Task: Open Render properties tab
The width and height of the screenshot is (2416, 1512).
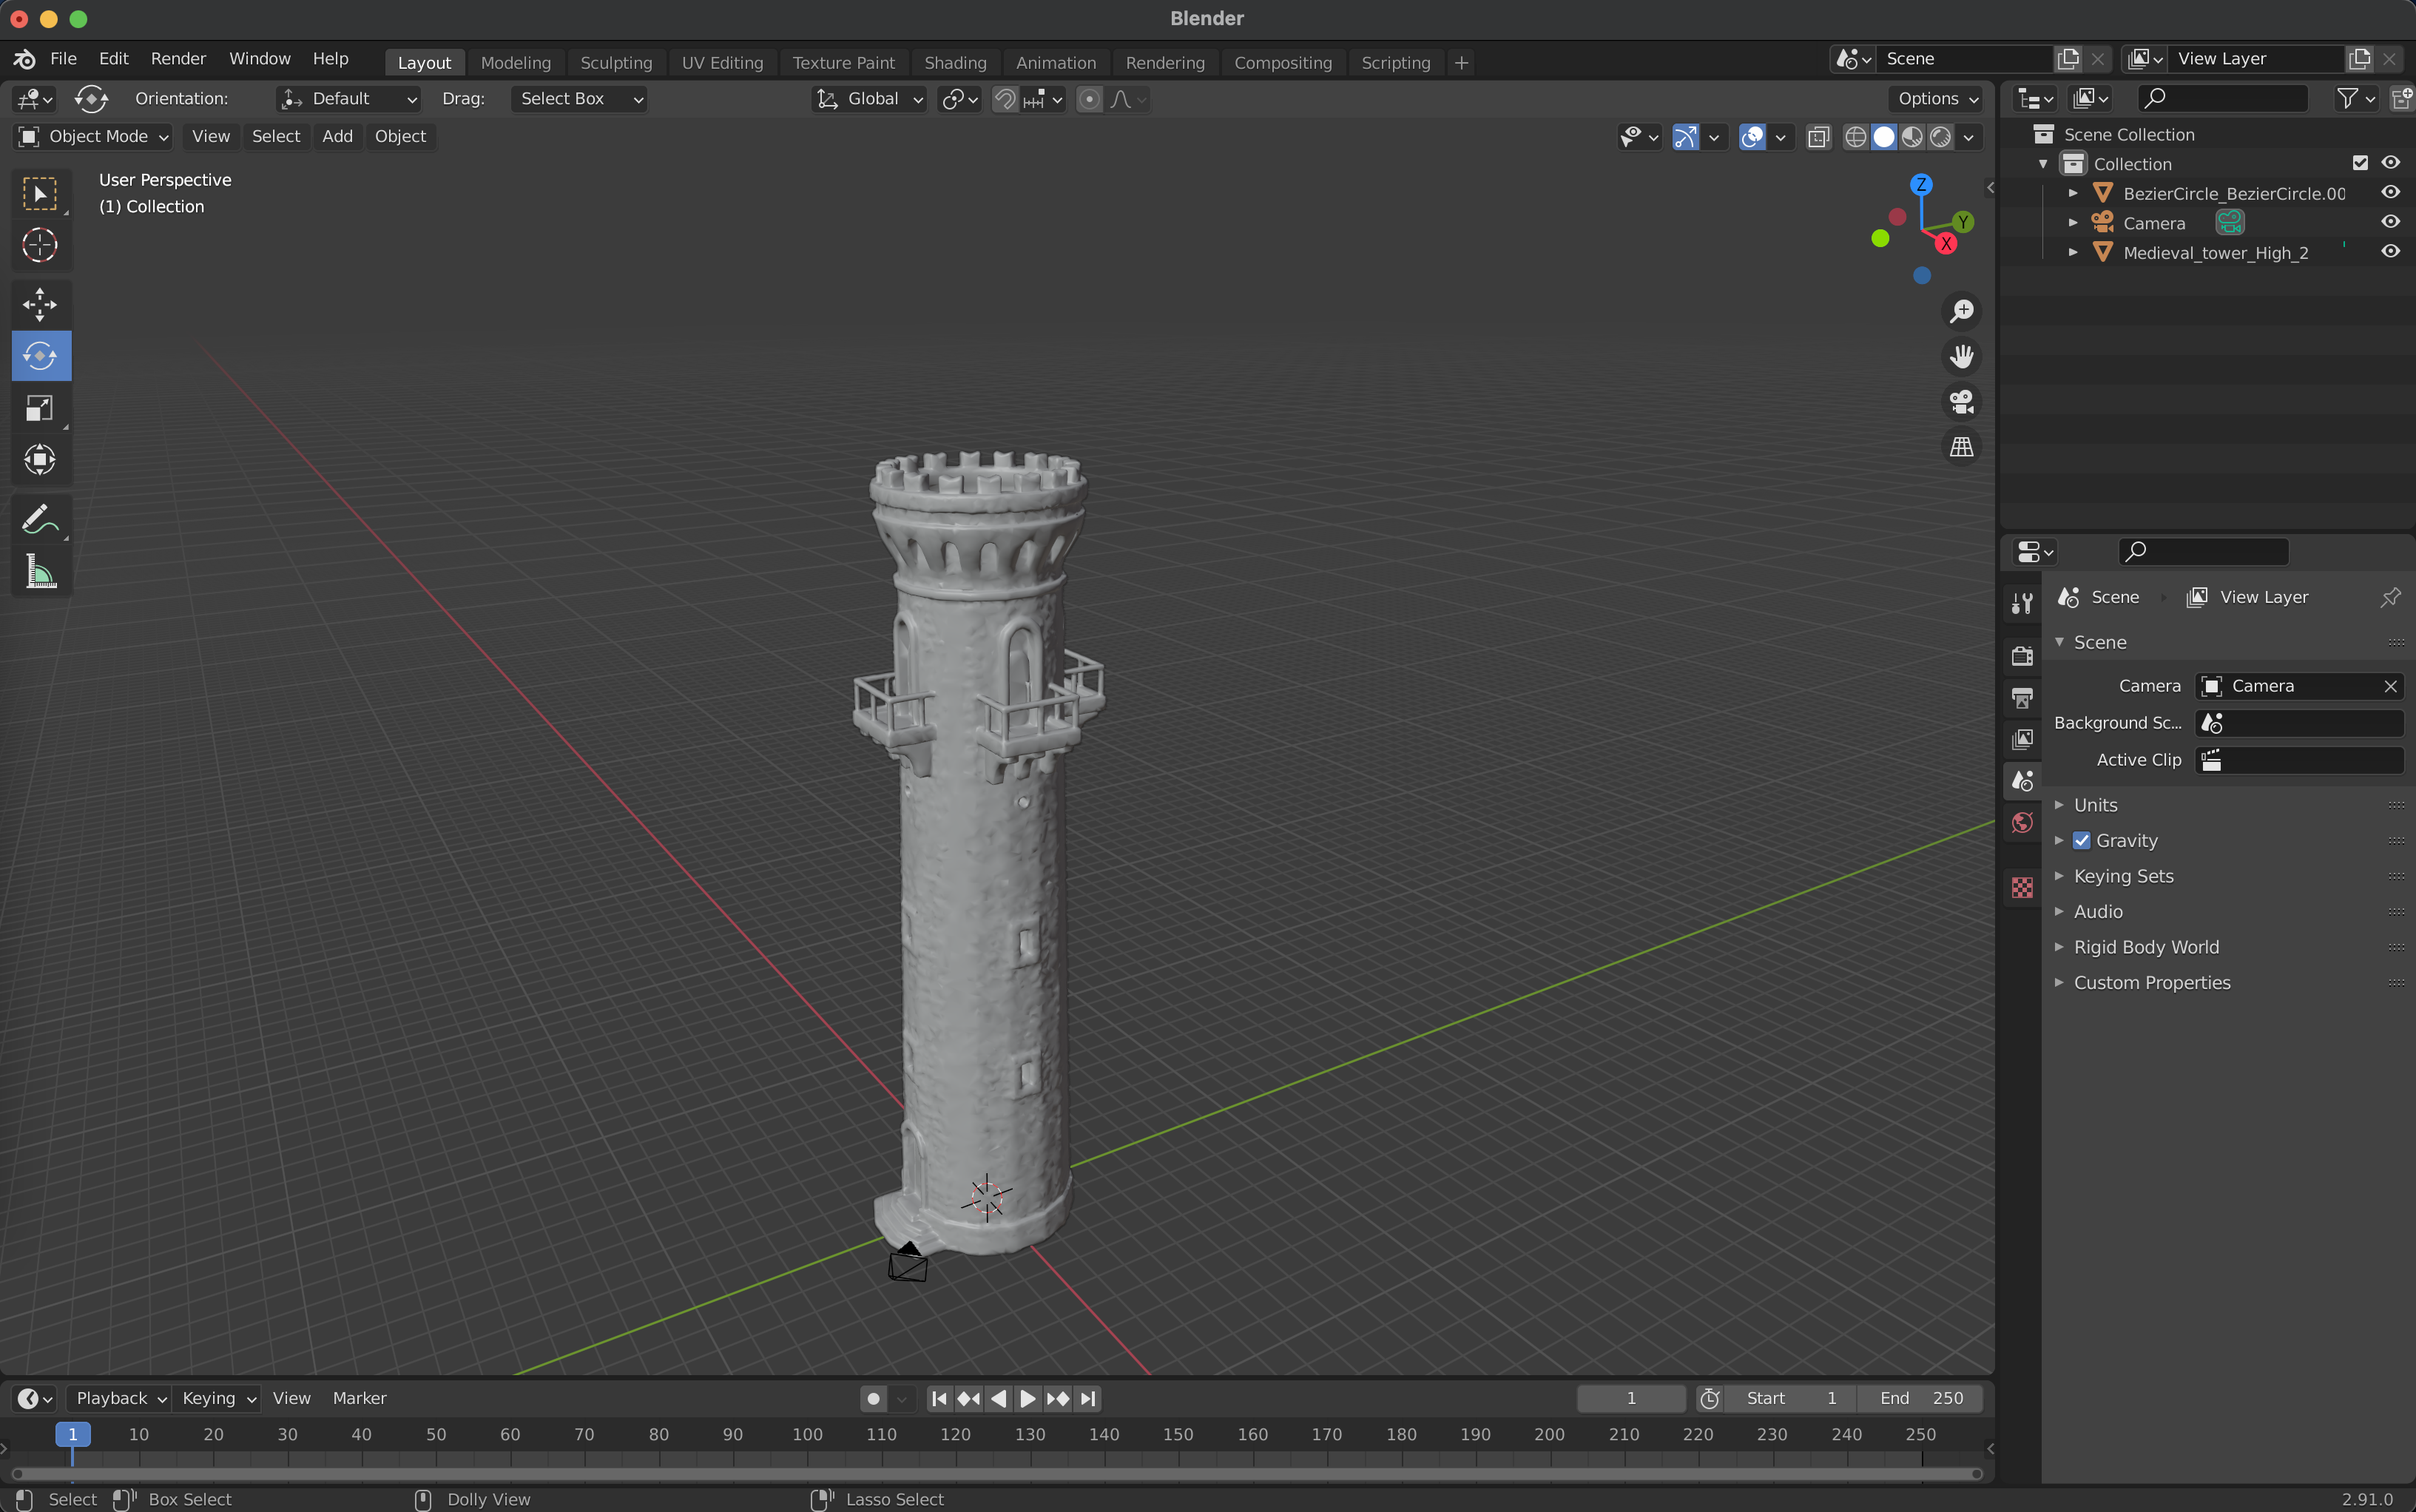Action: click(2022, 656)
